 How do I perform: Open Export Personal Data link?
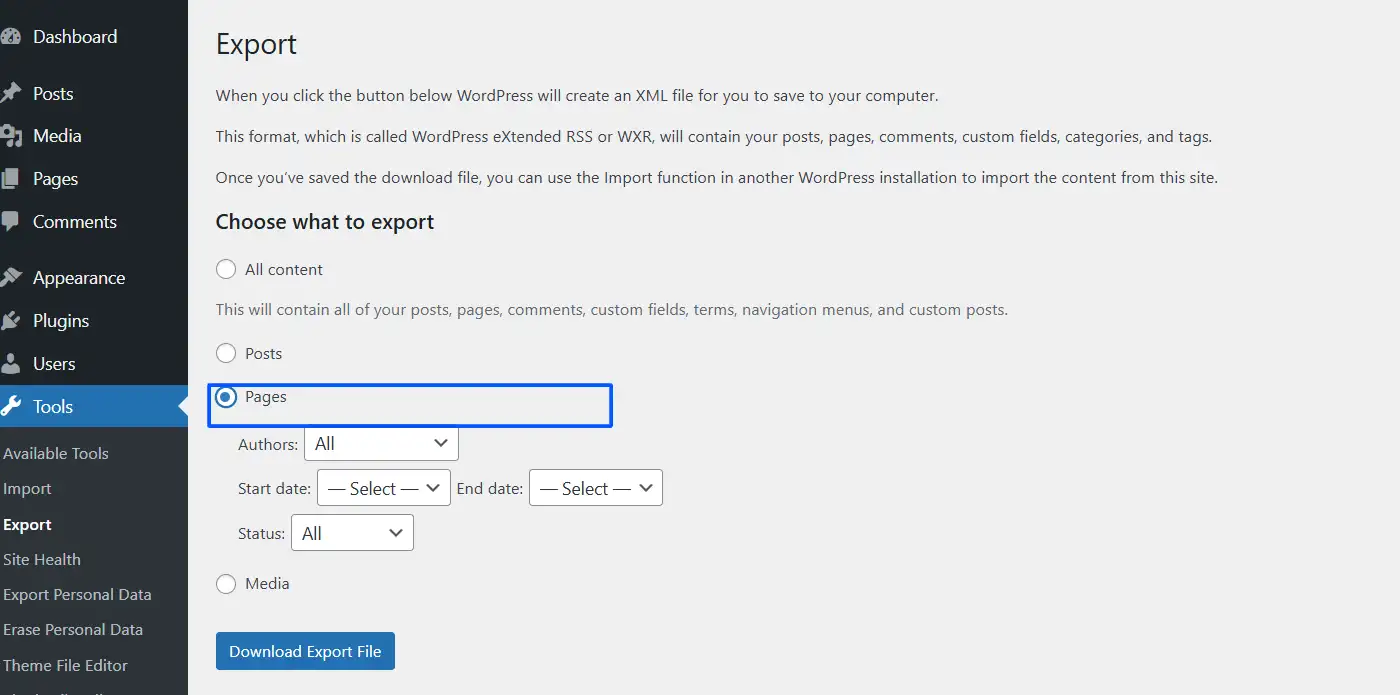tap(77, 594)
